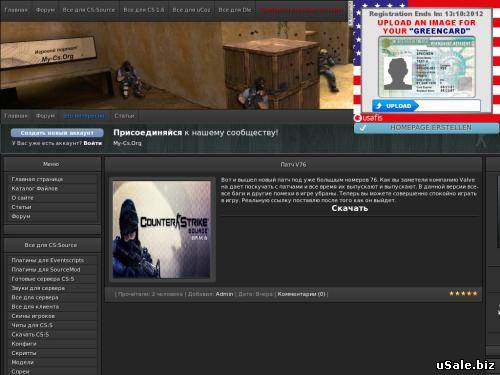Open Плагины для SourceMod in the sidebar
500x375 pixels.
tap(46, 270)
